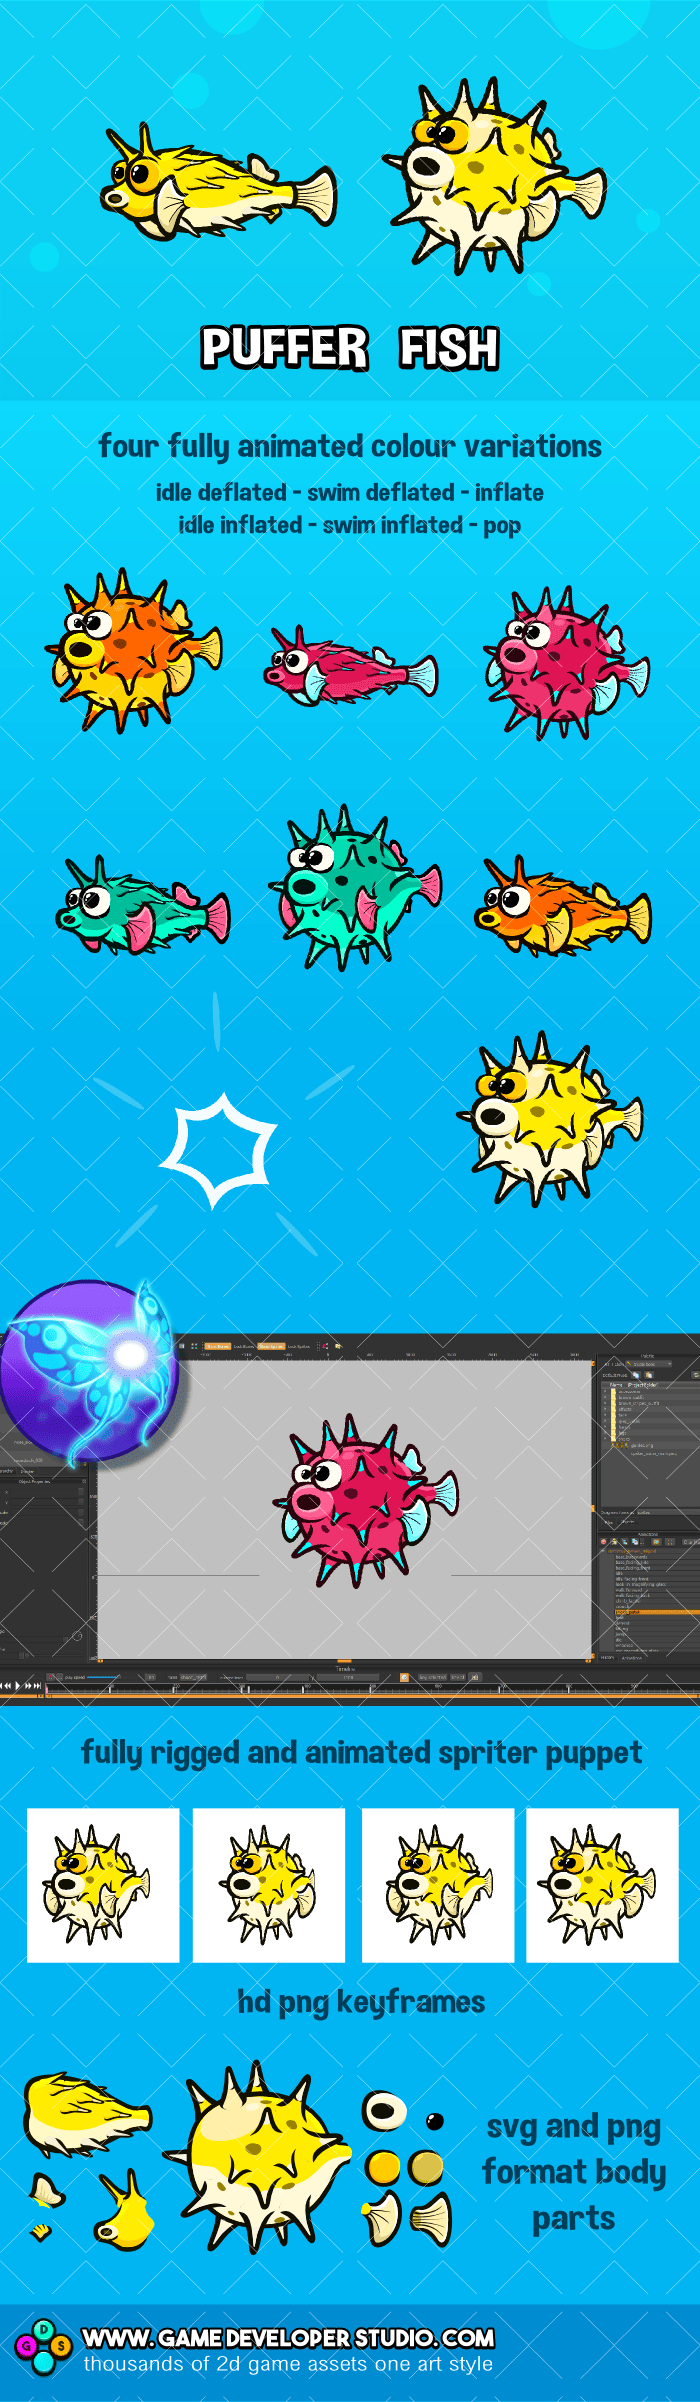The width and height of the screenshot is (700, 2402).
Task: Toggle Hide Sprites in Spriter toolbar
Action: (x=271, y=1346)
